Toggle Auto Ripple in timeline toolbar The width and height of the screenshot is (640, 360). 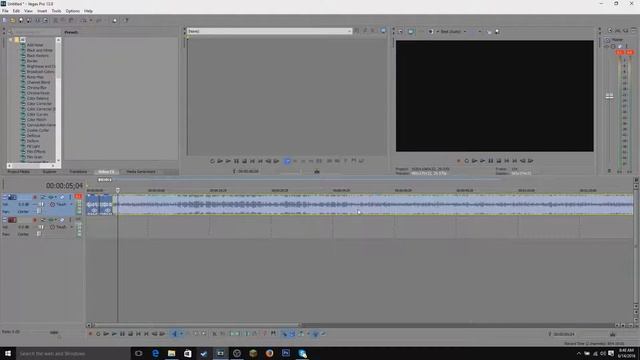[x=301, y=333]
